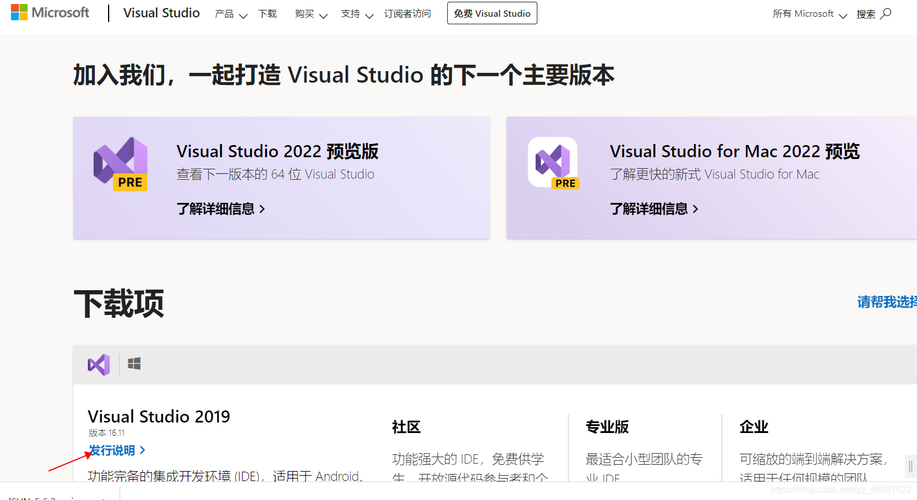Open 了解详细信息 link for Visual Studio 2022 预览版
The width and height of the screenshot is (917, 500).
tap(221, 209)
